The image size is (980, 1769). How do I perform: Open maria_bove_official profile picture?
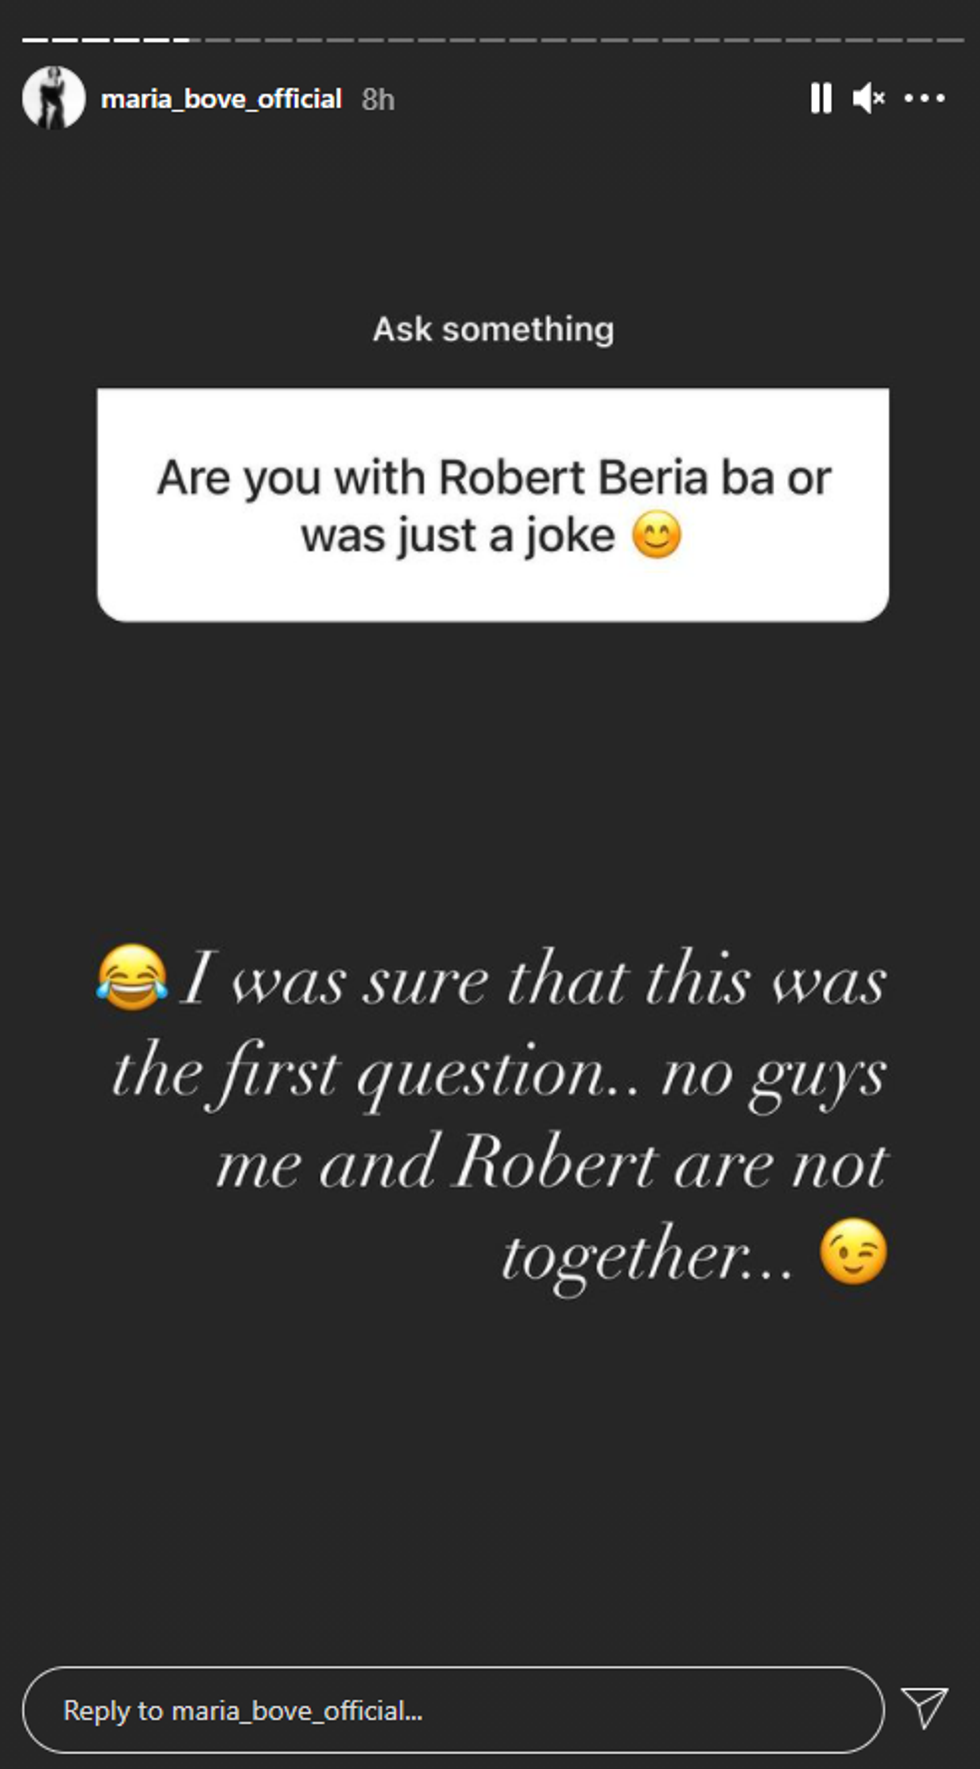click(x=53, y=98)
